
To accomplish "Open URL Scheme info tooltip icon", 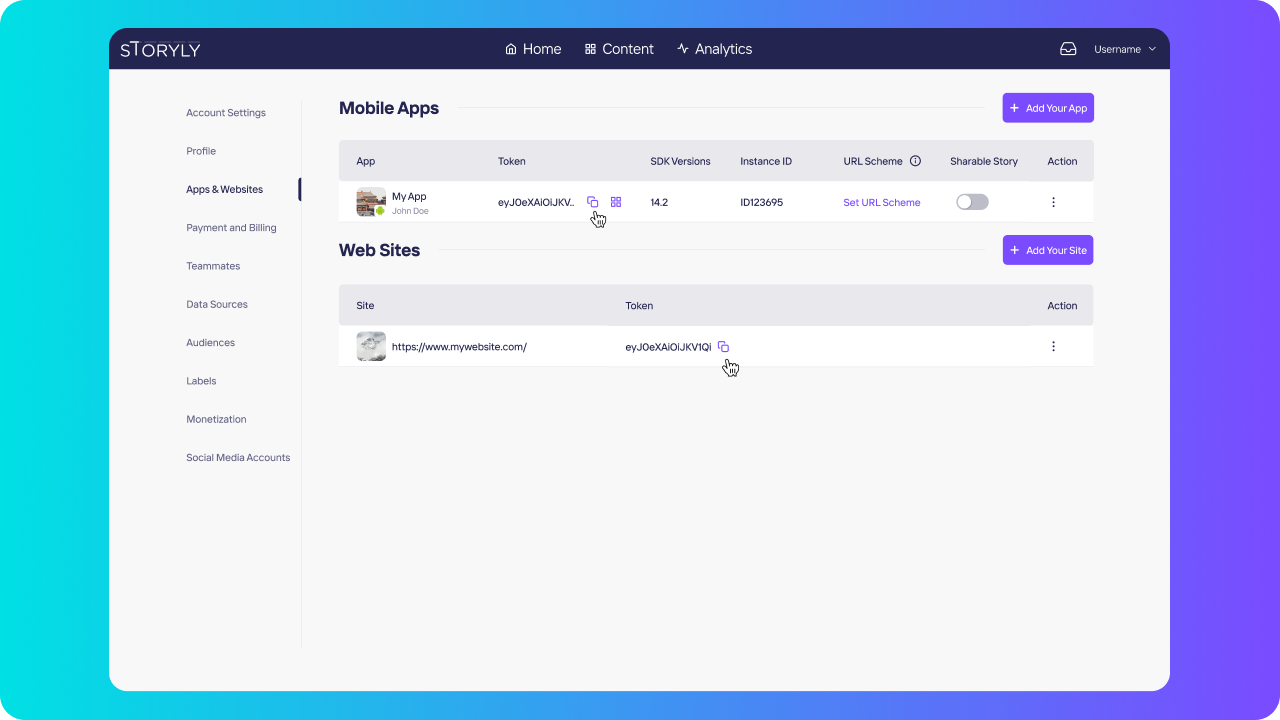I will point(915,161).
